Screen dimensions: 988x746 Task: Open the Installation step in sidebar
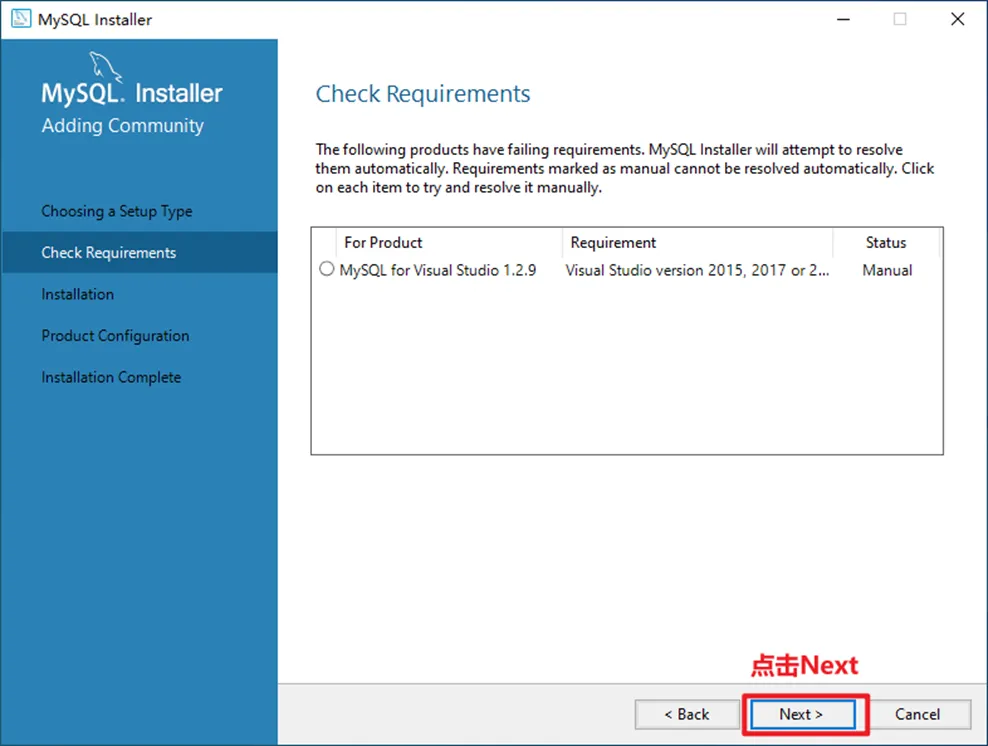coord(77,294)
